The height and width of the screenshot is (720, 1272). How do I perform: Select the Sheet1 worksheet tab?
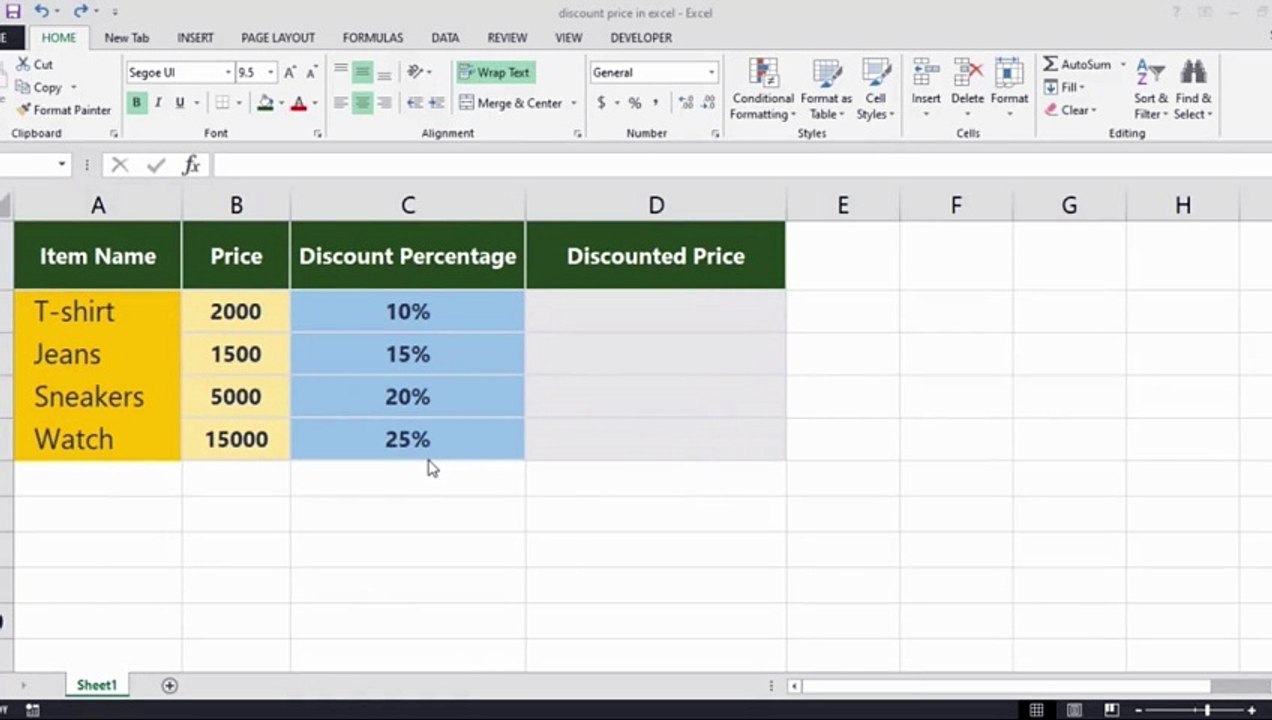[x=97, y=685]
